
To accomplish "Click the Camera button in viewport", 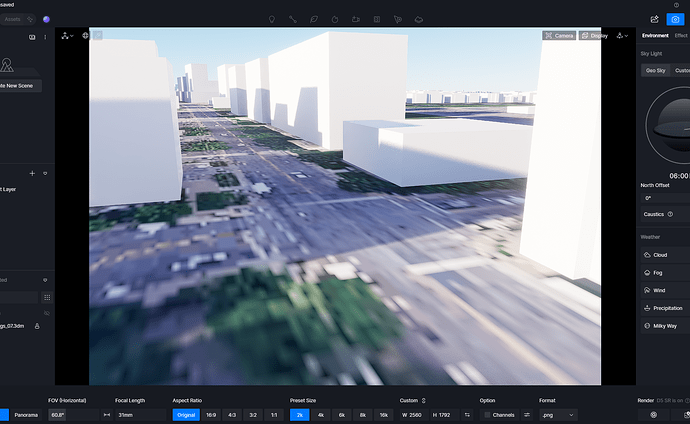I will (x=559, y=36).
